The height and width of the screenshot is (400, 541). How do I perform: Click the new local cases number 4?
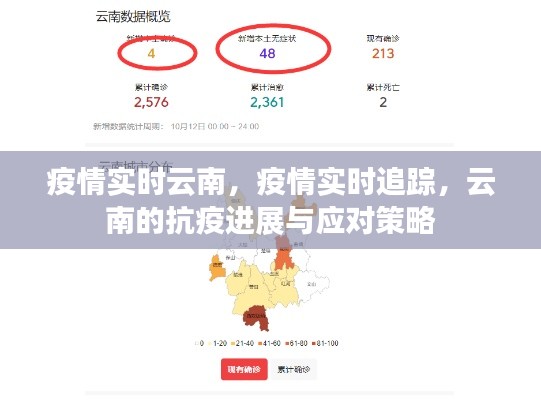[x=151, y=53]
